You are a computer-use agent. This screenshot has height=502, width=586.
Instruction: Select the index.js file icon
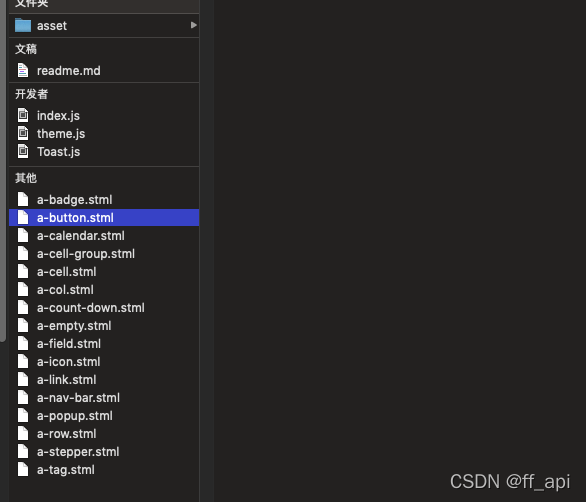pos(23,115)
